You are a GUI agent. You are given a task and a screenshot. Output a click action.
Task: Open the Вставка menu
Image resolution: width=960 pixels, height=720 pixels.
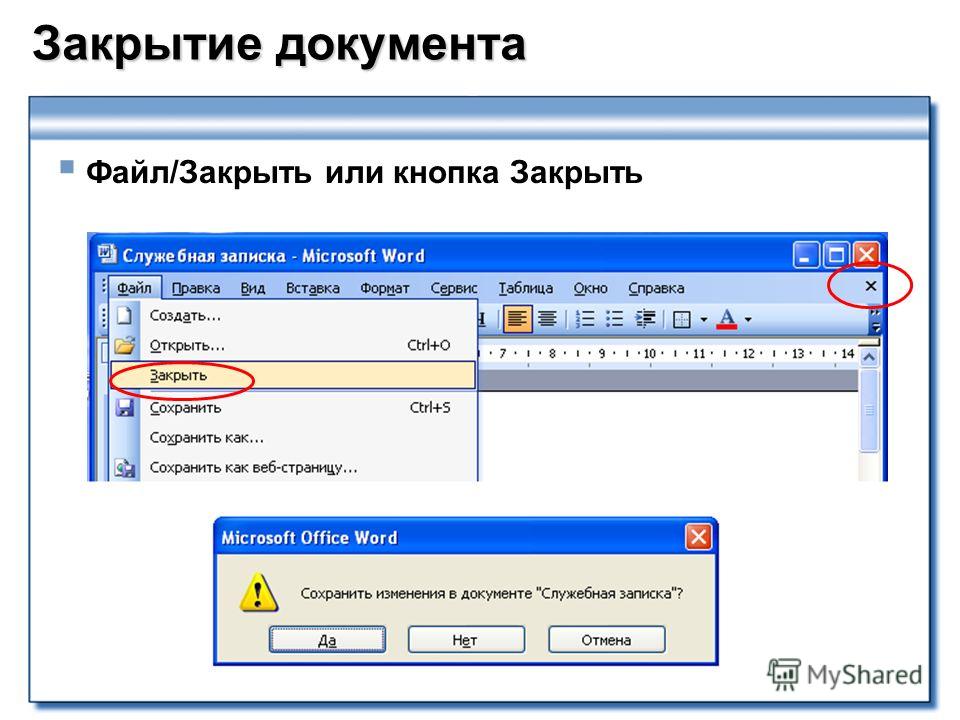coord(313,288)
